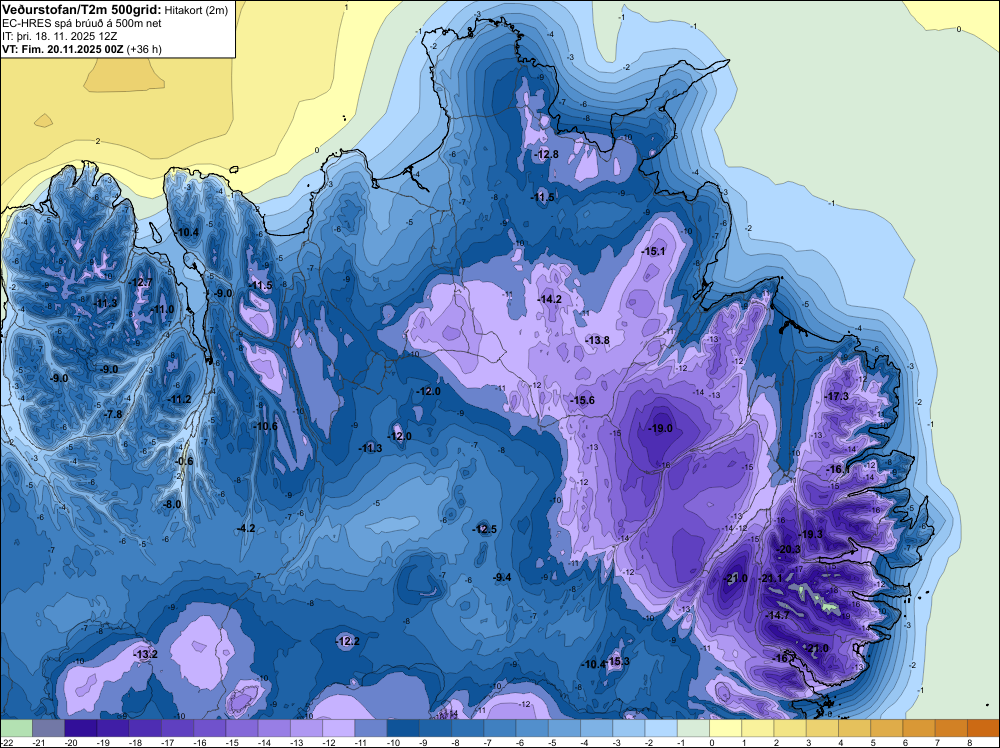Select the -15.3 temperature value
Viewport: 1000px width, 748px height.
617,661
